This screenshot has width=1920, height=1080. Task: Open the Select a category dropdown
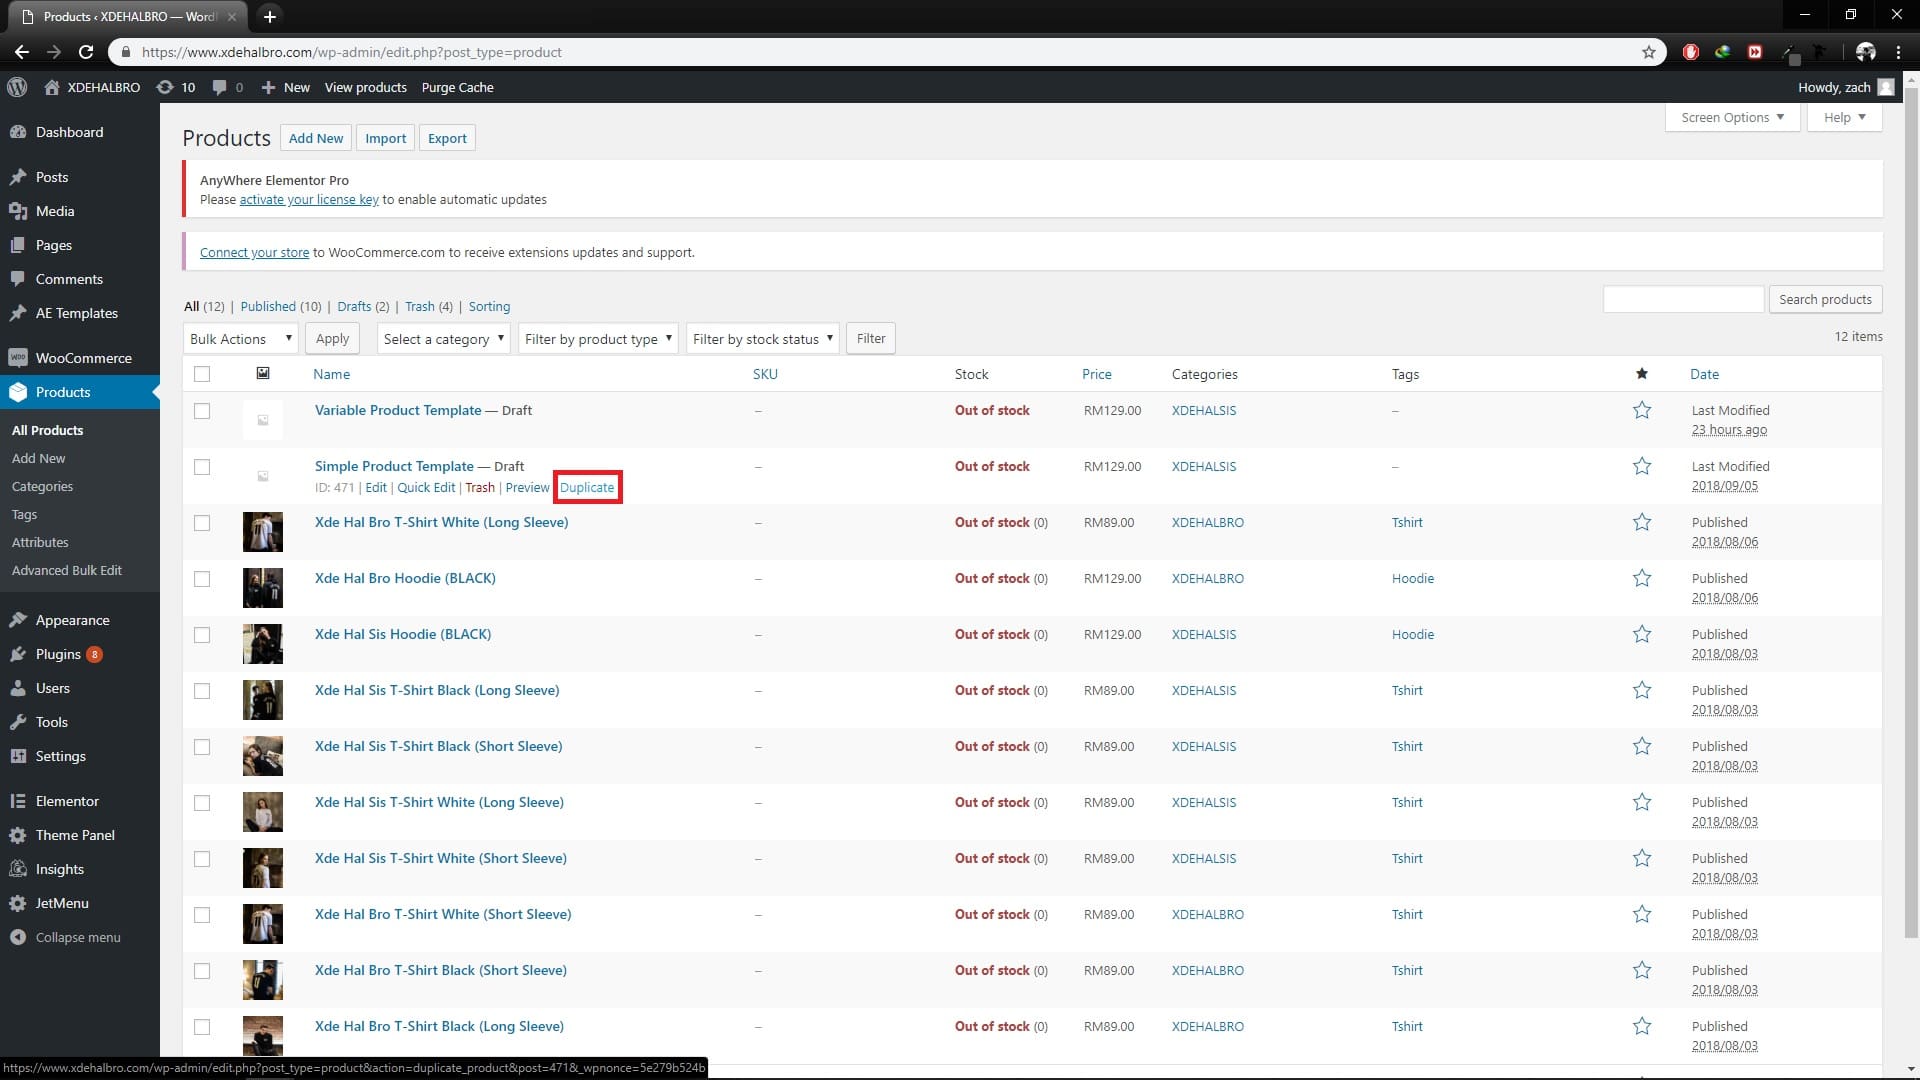tap(444, 339)
